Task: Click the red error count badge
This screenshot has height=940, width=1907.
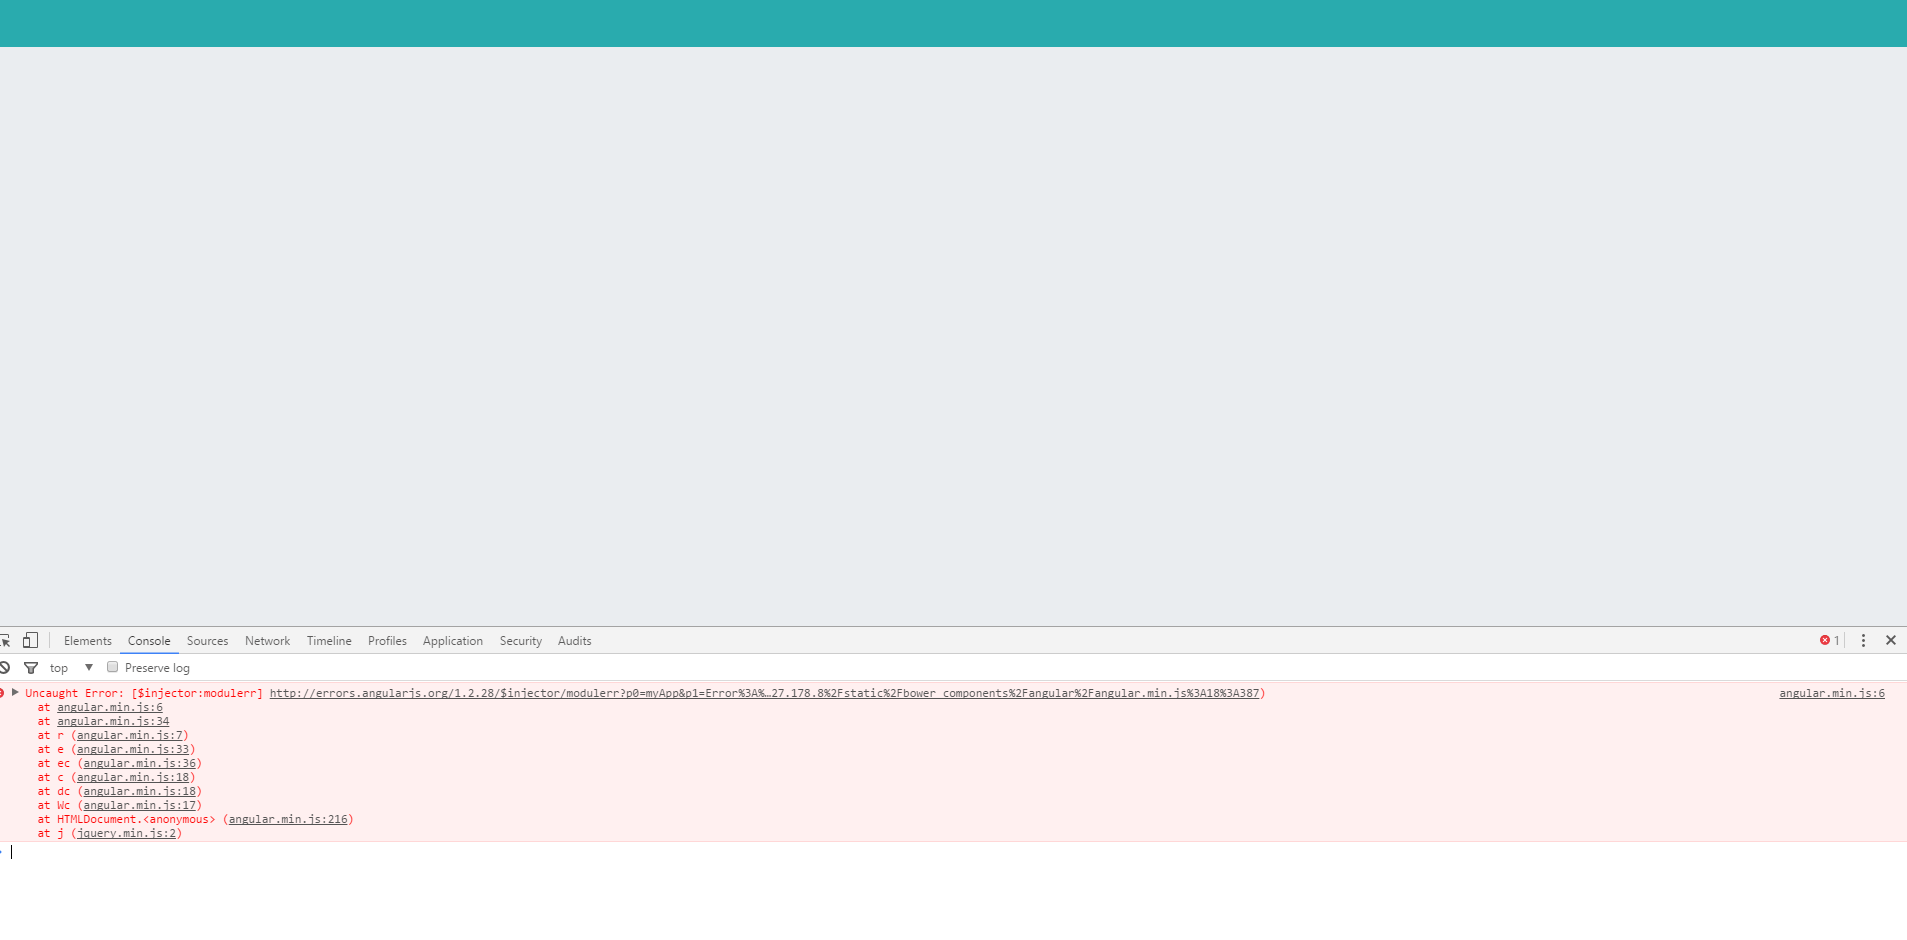Action: [1829, 640]
